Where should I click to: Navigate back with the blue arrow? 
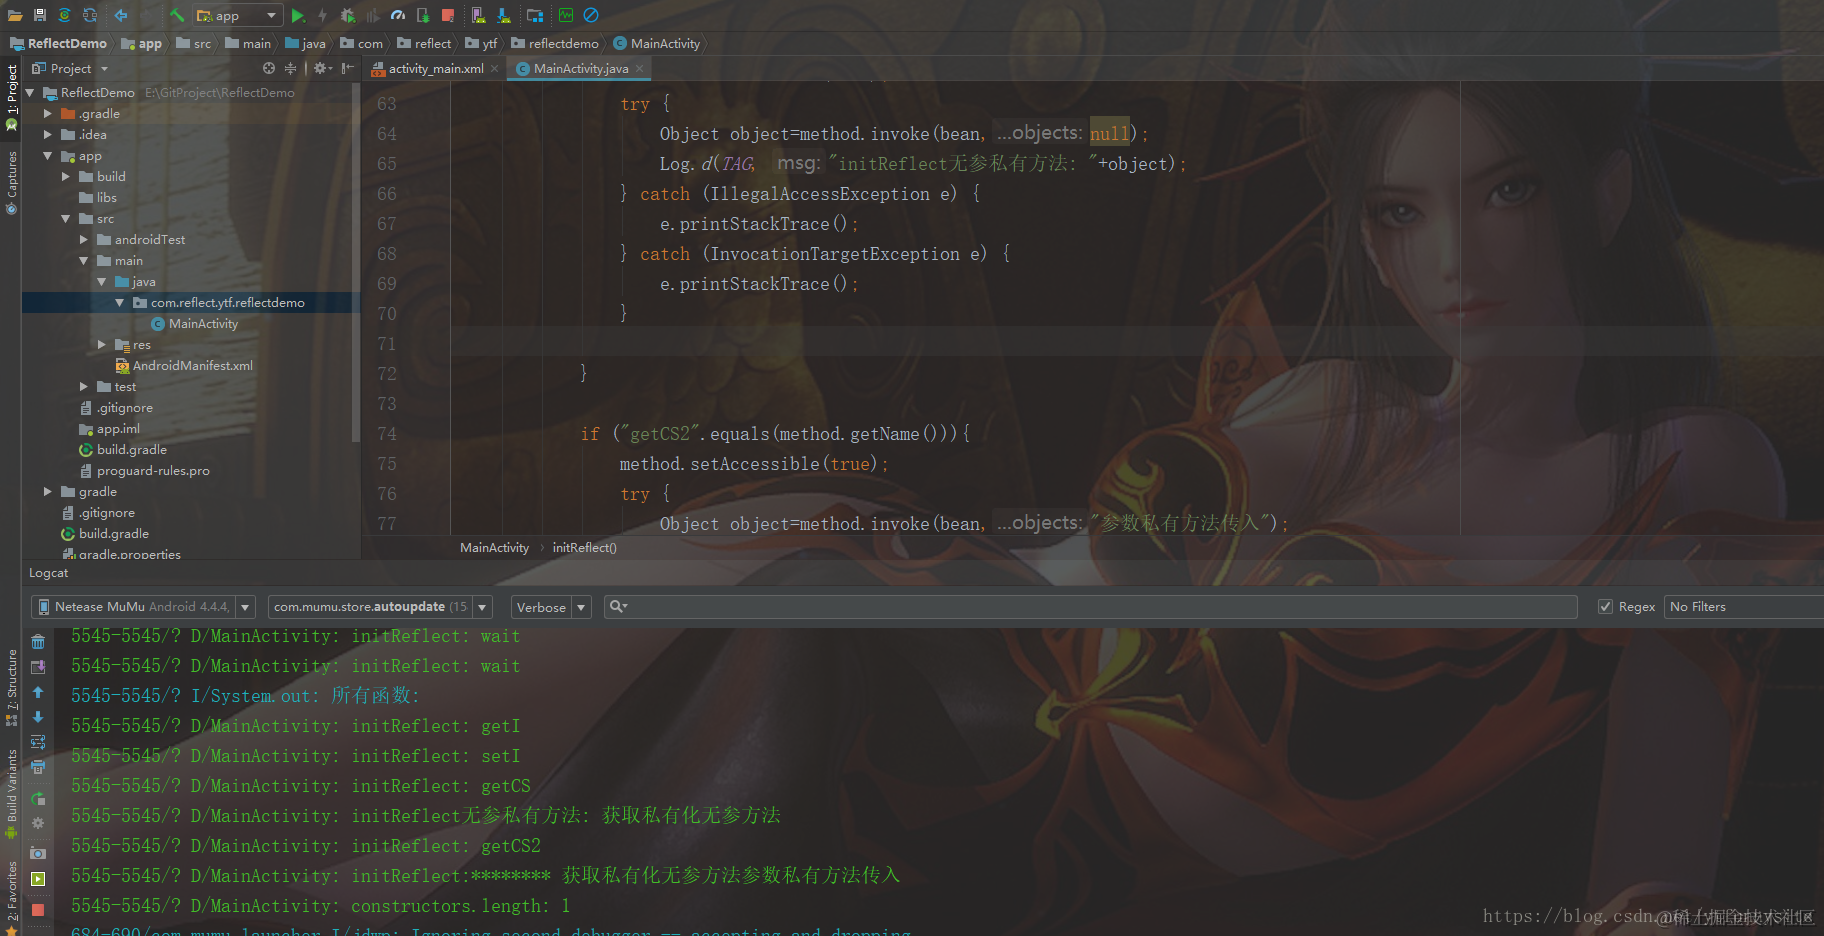tap(121, 15)
